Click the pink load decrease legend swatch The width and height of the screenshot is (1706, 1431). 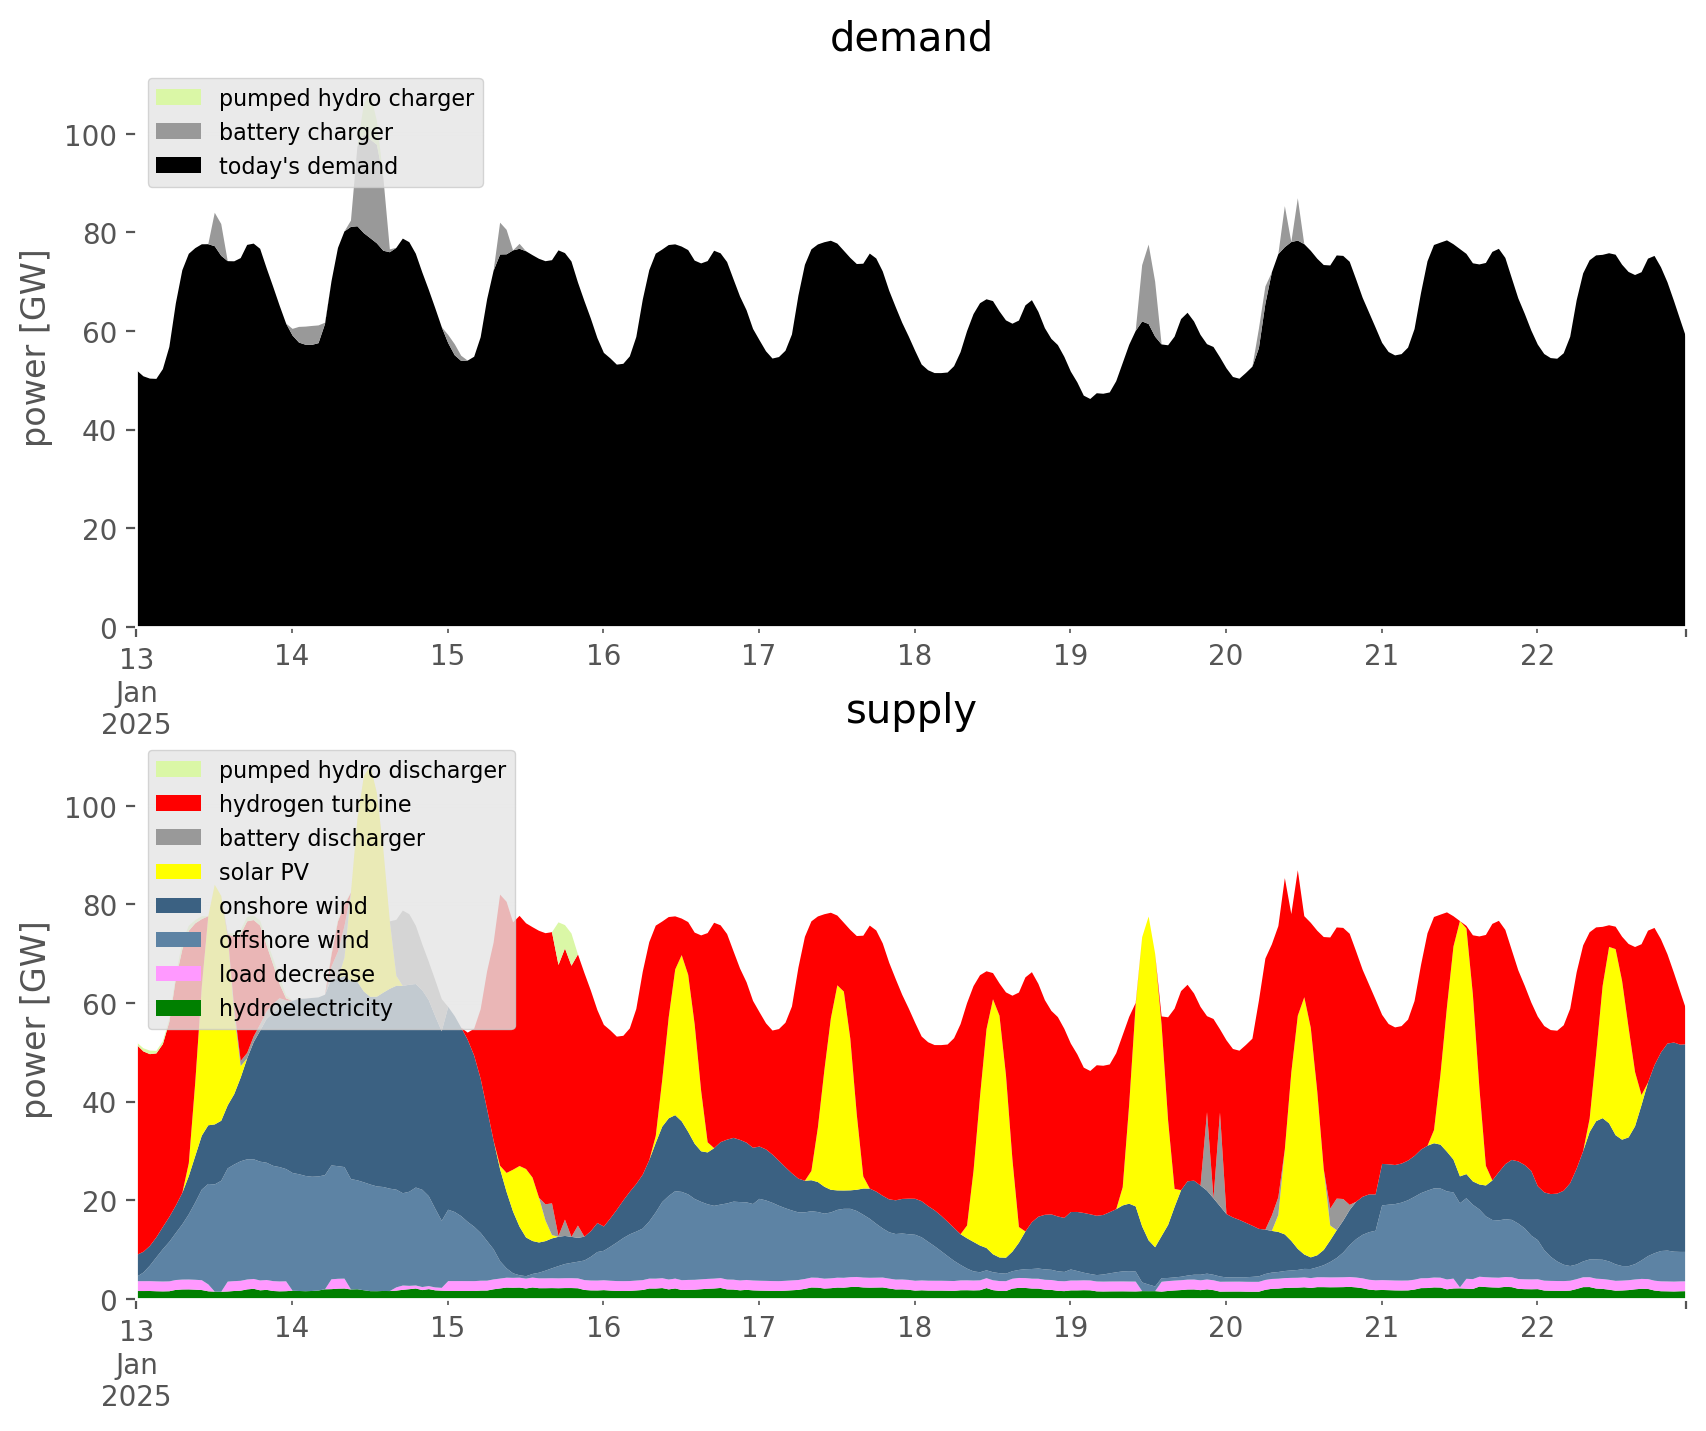tap(179, 974)
